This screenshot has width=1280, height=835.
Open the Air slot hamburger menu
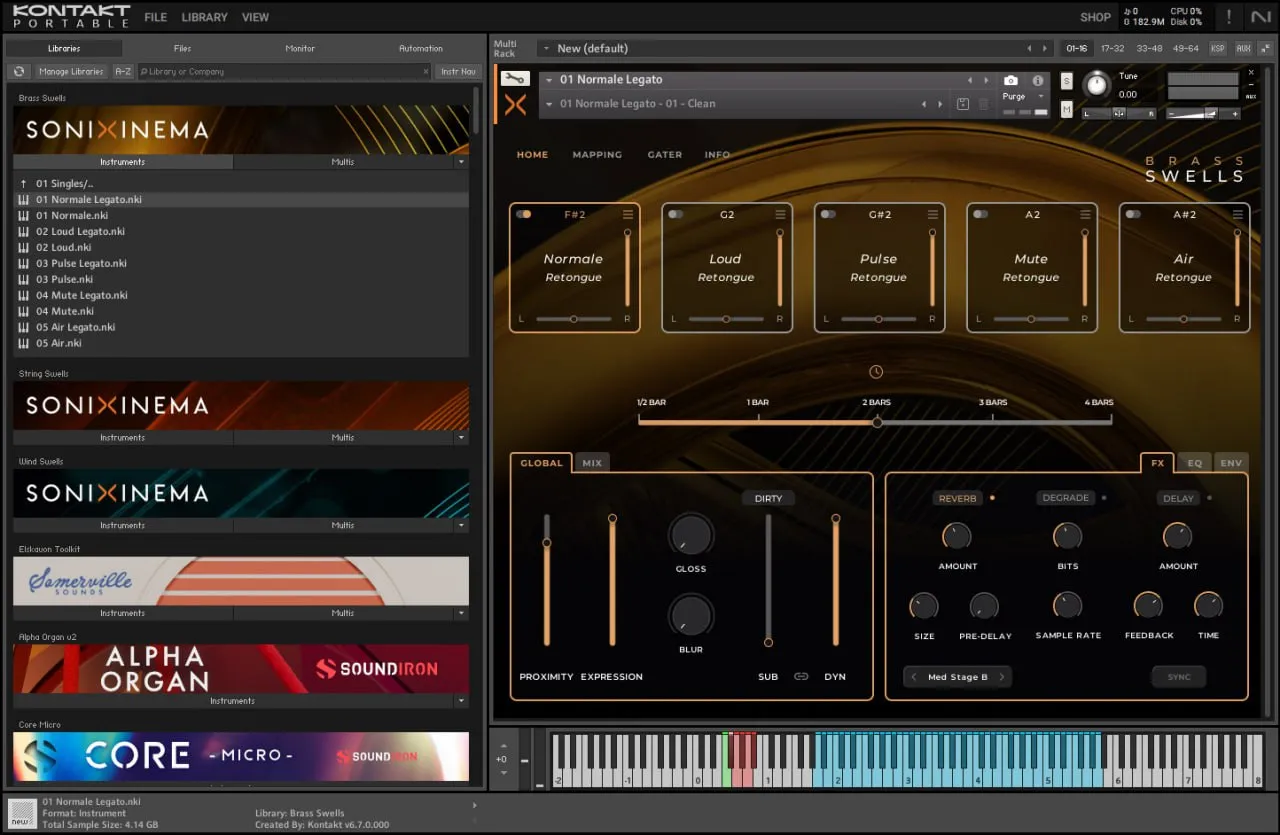point(1238,214)
